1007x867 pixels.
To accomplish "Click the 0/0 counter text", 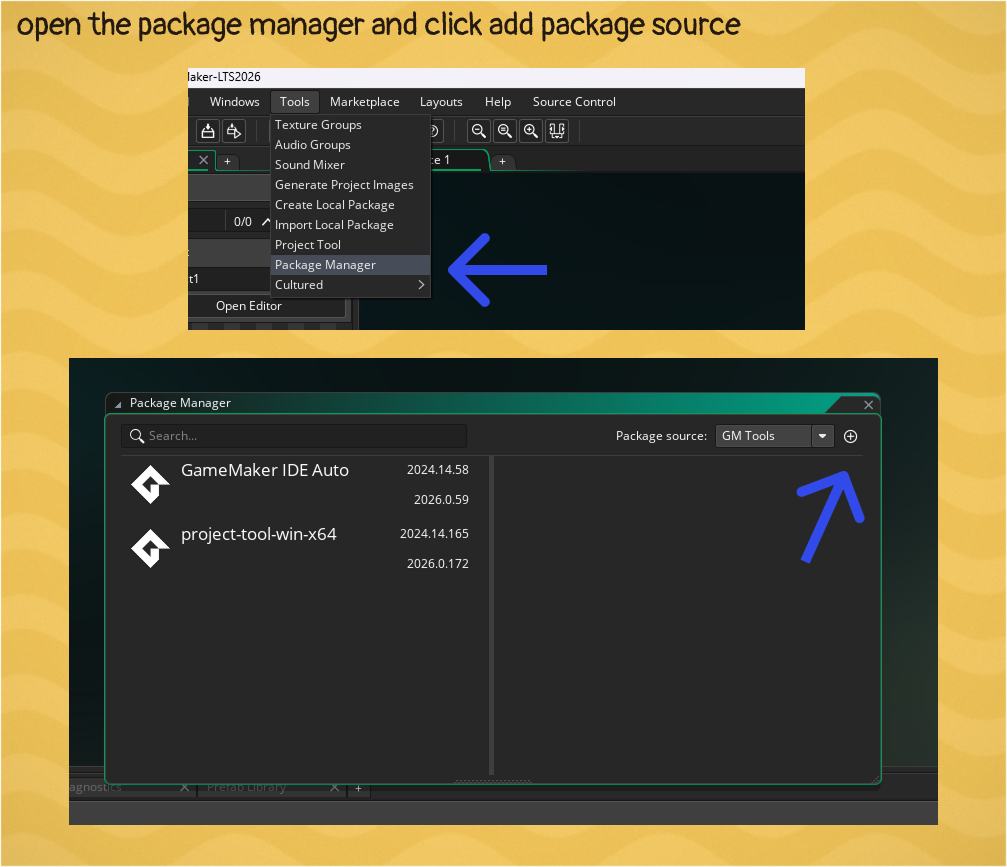I will pos(243,222).
